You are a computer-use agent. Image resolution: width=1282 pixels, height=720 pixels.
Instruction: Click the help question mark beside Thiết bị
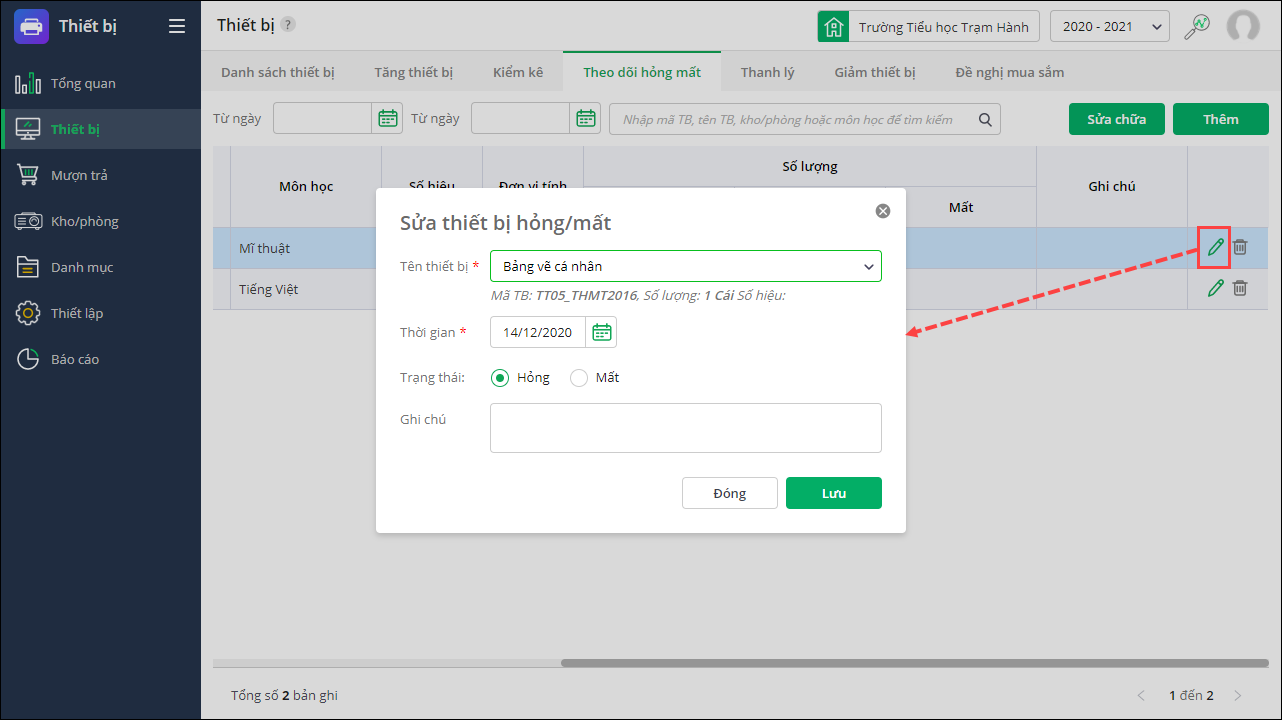[x=288, y=24]
